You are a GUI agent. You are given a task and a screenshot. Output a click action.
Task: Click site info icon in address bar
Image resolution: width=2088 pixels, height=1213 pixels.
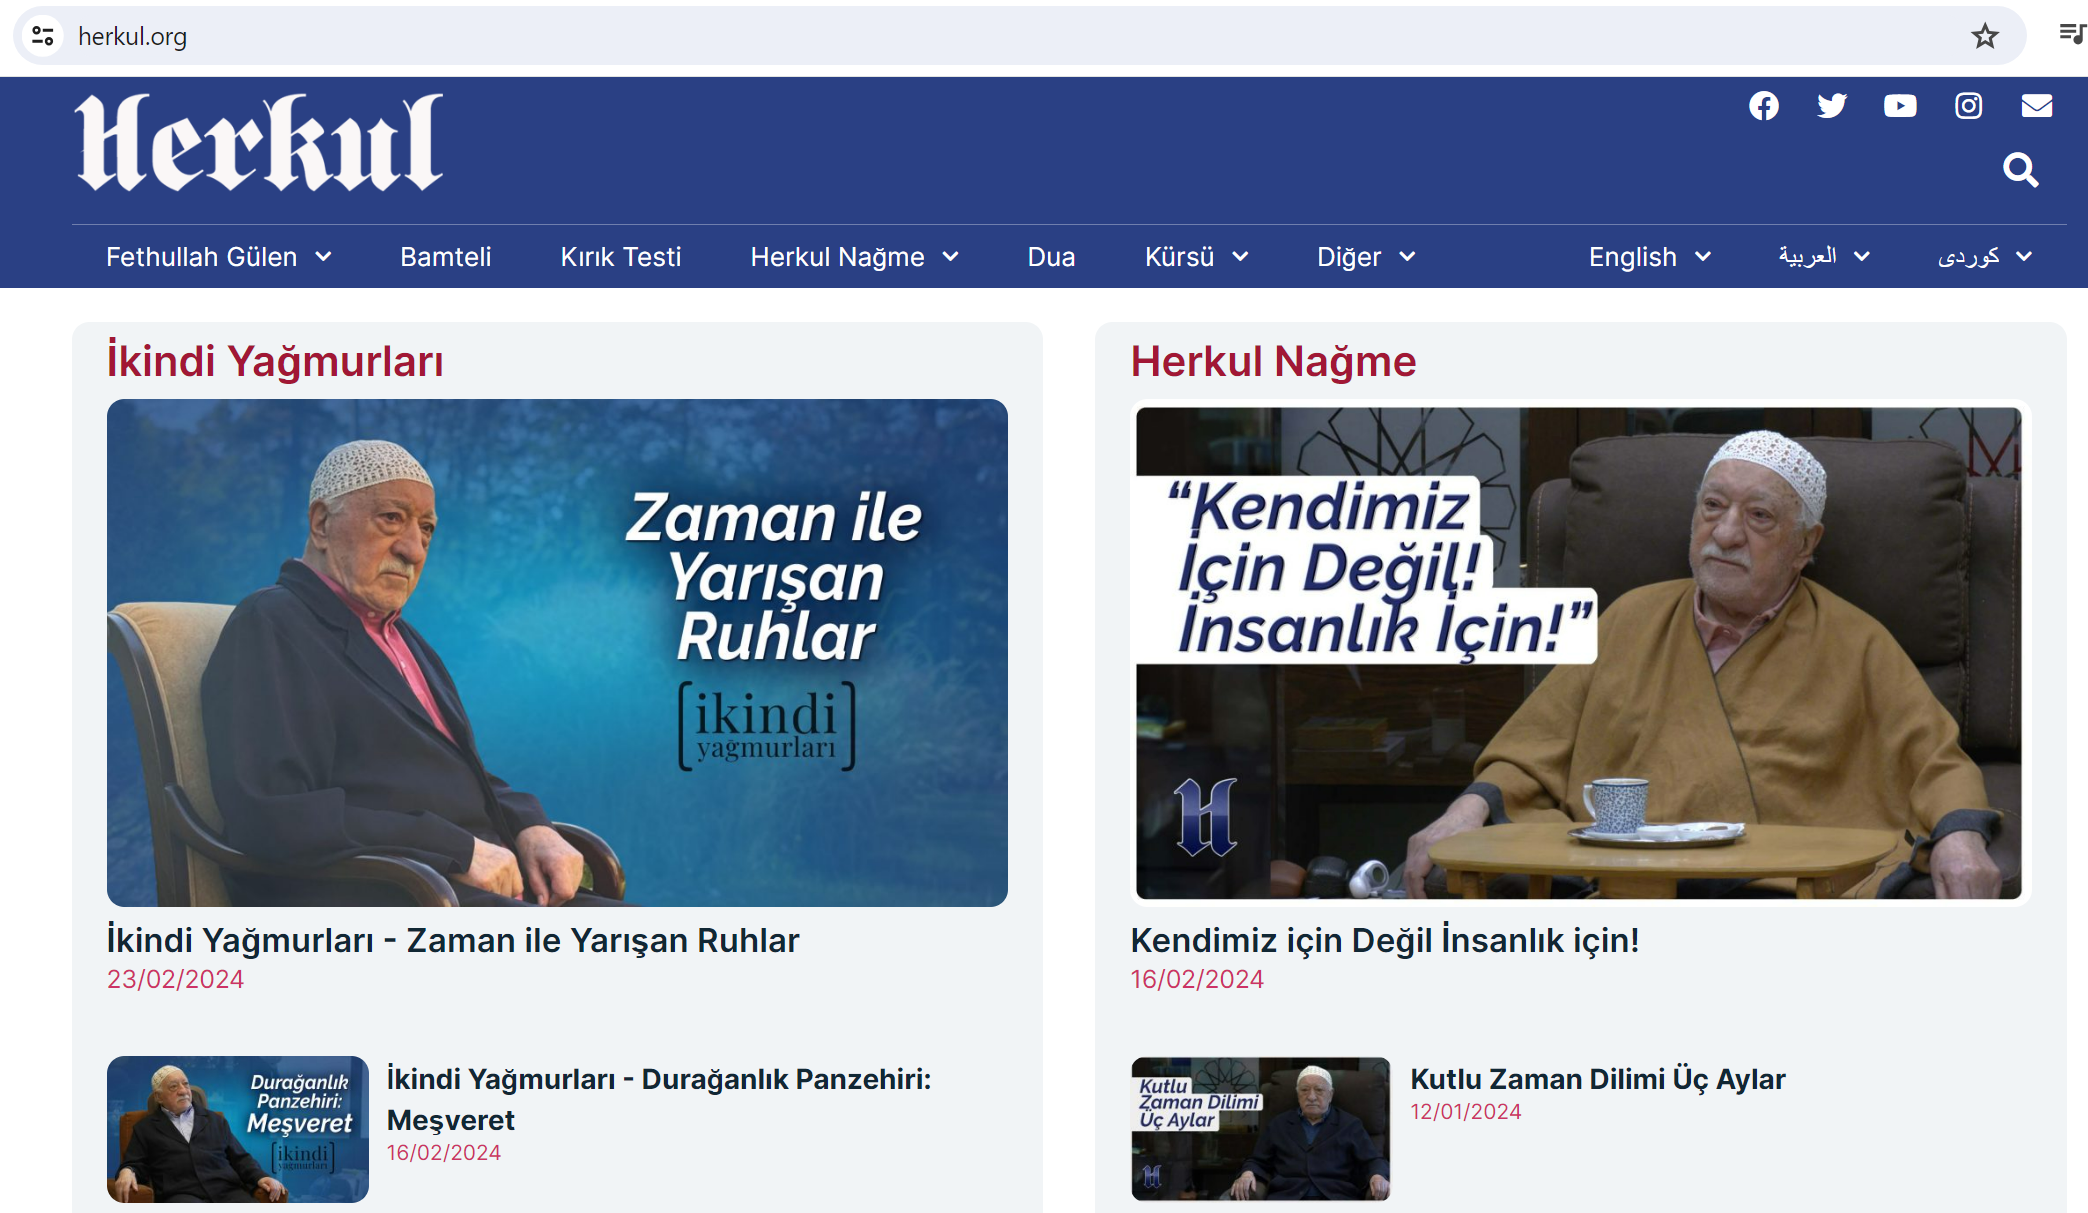pyautogui.click(x=43, y=37)
